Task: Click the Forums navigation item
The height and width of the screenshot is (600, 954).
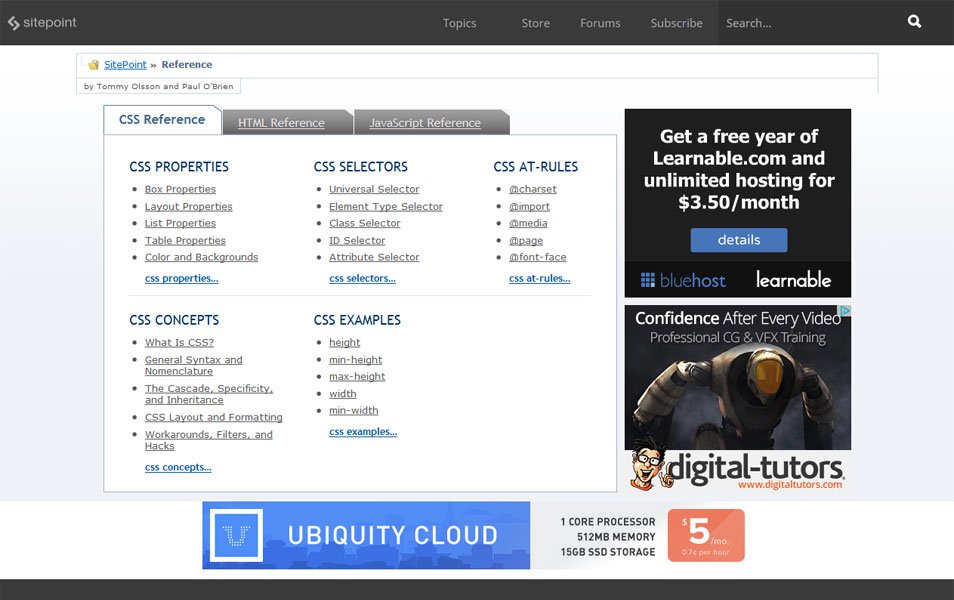Action: pyautogui.click(x=599, y=22)
